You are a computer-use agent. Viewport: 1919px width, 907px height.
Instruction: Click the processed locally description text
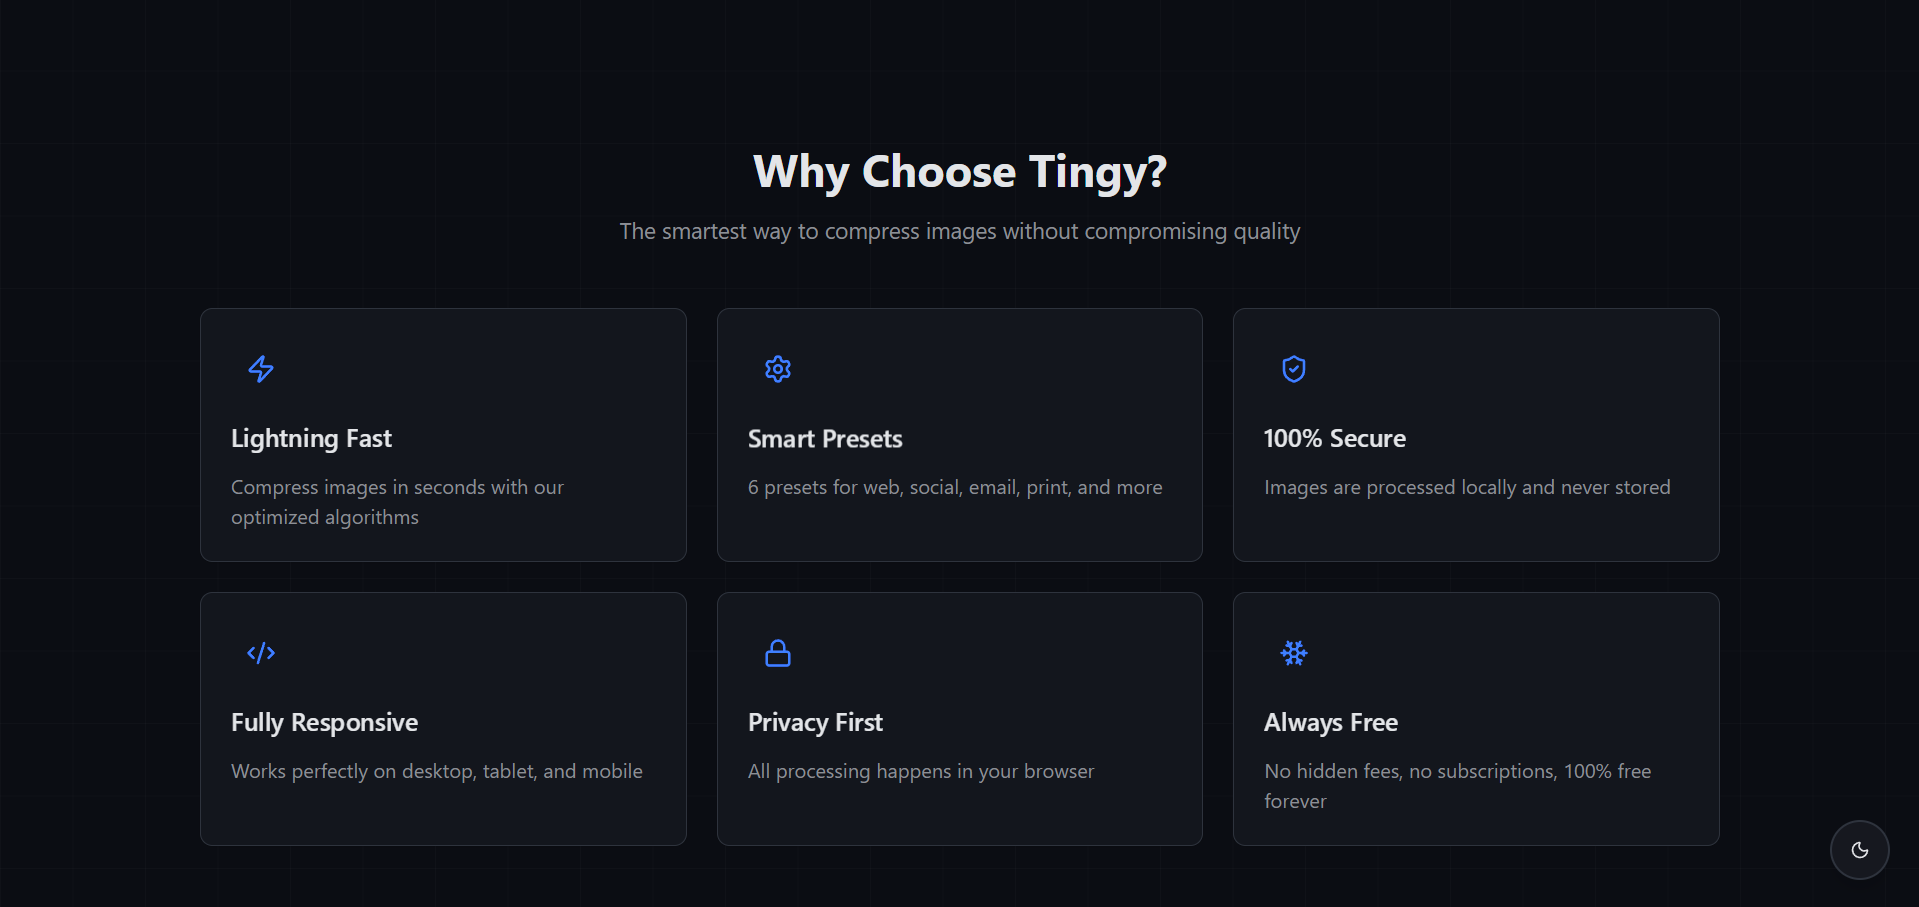tap(1466, 488)
